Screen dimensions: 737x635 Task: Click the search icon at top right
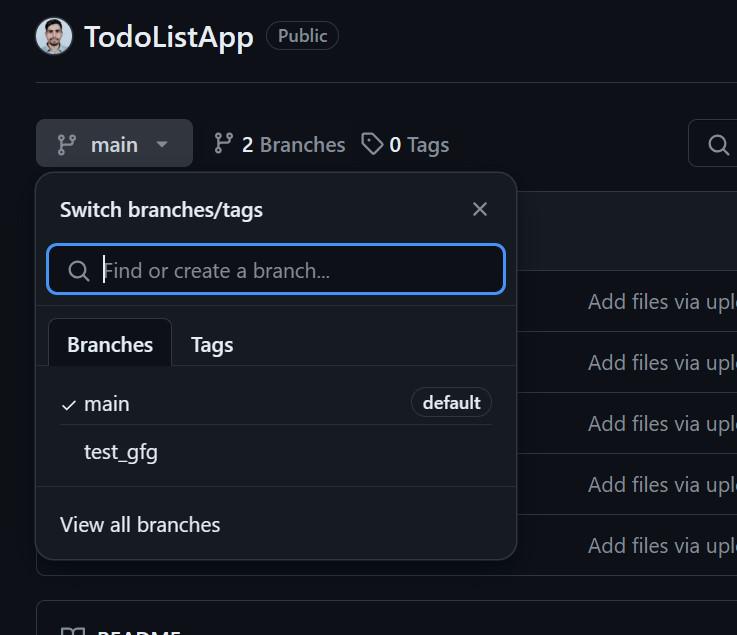coord(718,145)
